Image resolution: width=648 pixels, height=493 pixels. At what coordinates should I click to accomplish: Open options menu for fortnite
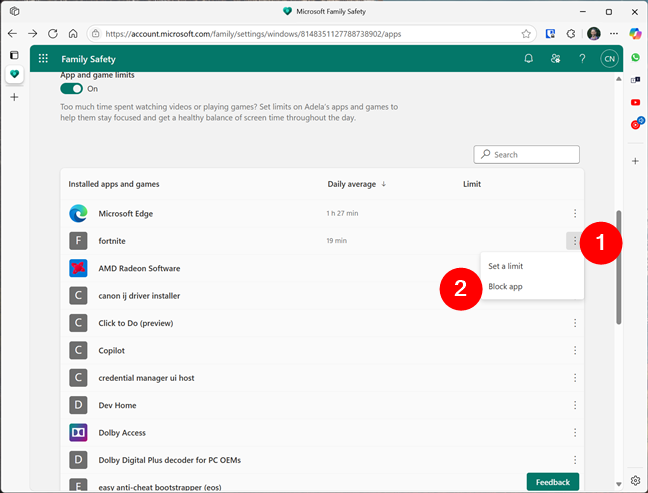[574, 241]
